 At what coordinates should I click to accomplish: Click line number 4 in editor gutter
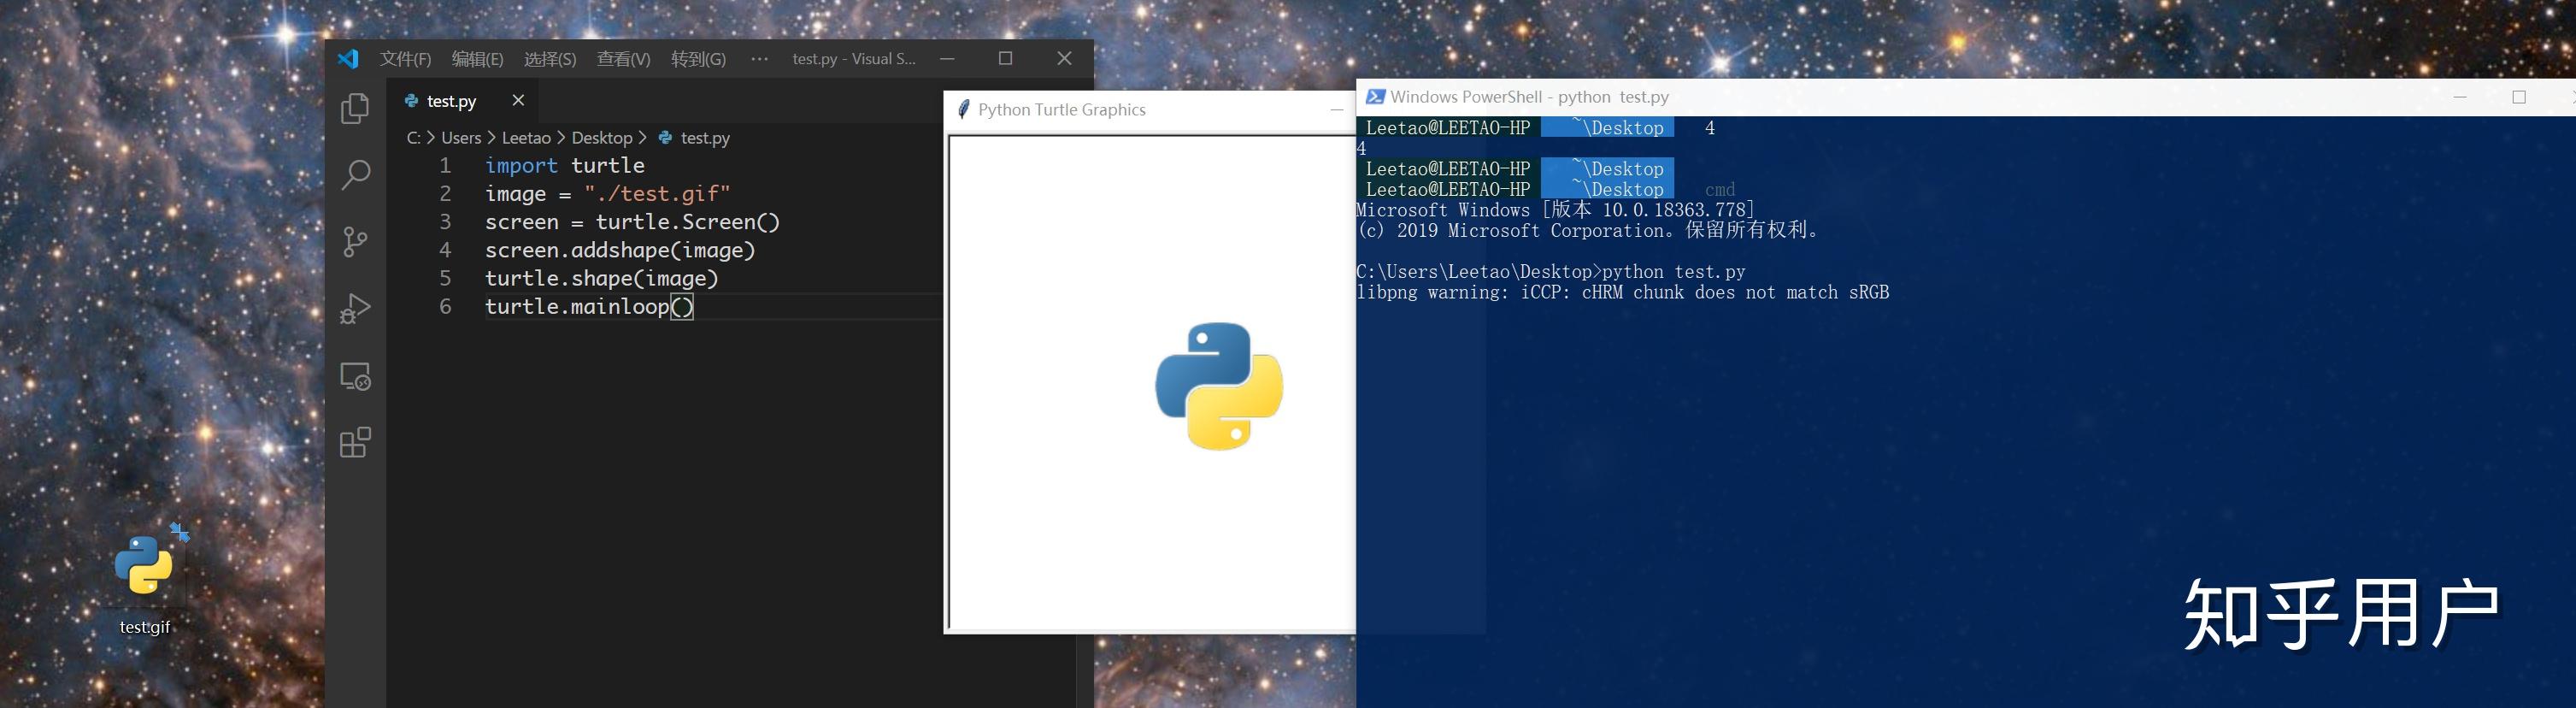tap(445, 250)
